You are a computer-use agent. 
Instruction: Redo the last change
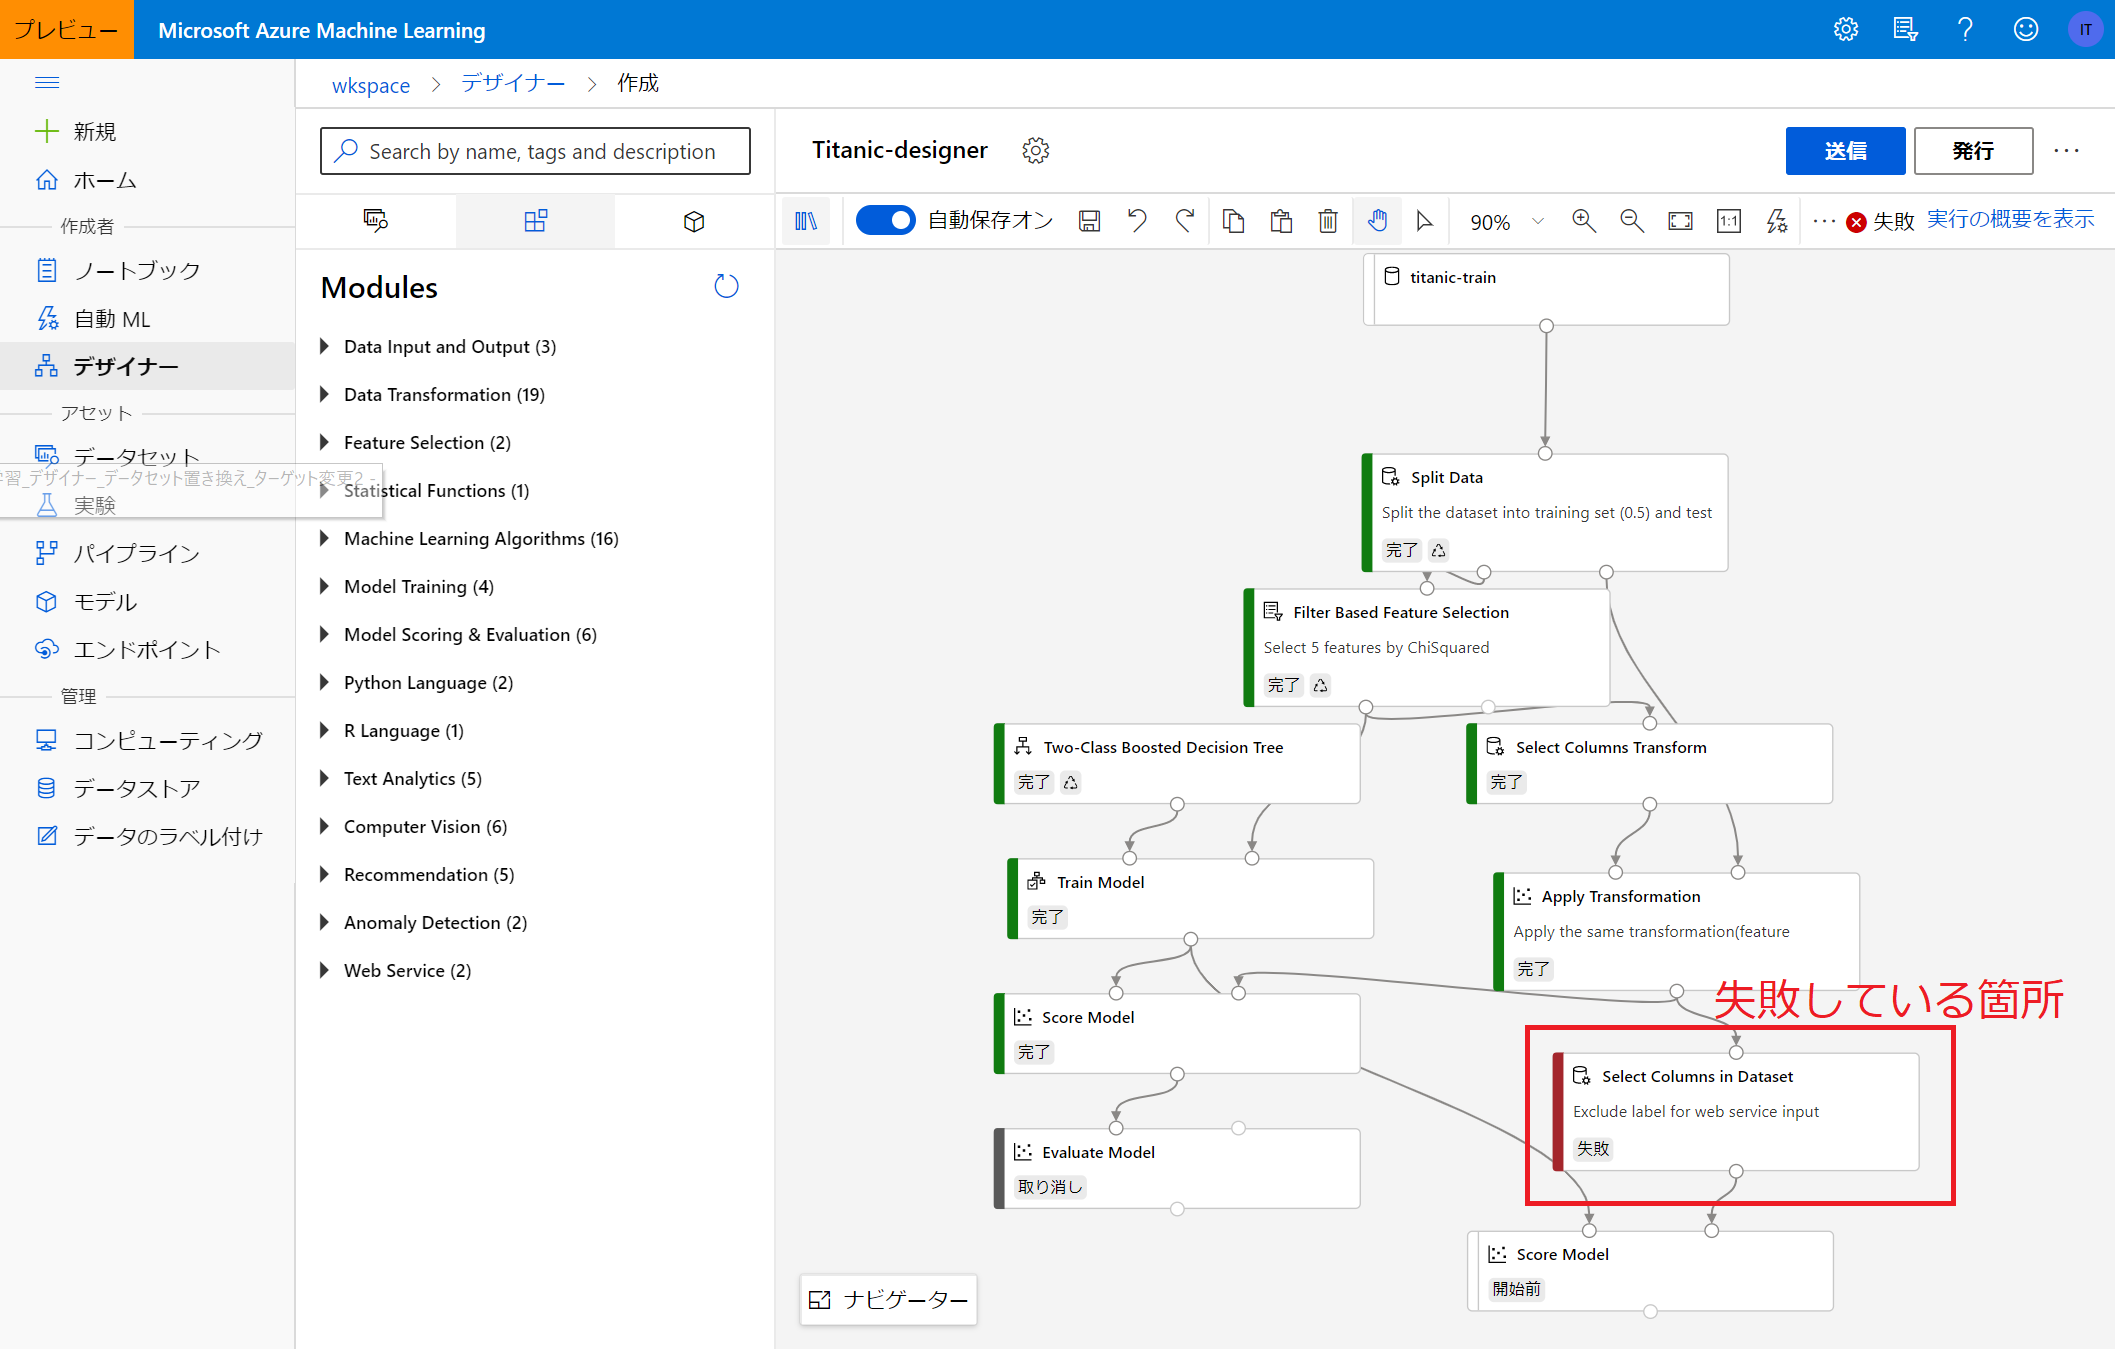1185,221
